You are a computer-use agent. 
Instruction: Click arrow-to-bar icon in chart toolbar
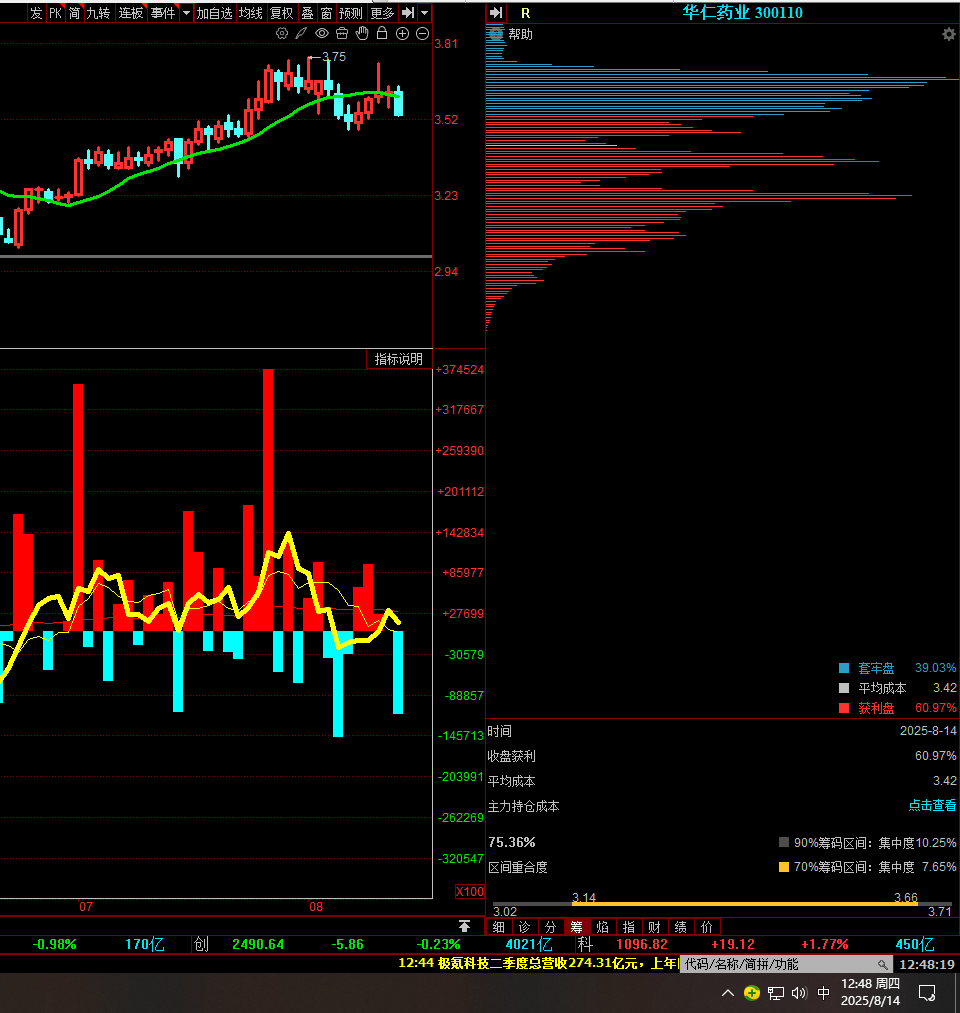[408, 13]
